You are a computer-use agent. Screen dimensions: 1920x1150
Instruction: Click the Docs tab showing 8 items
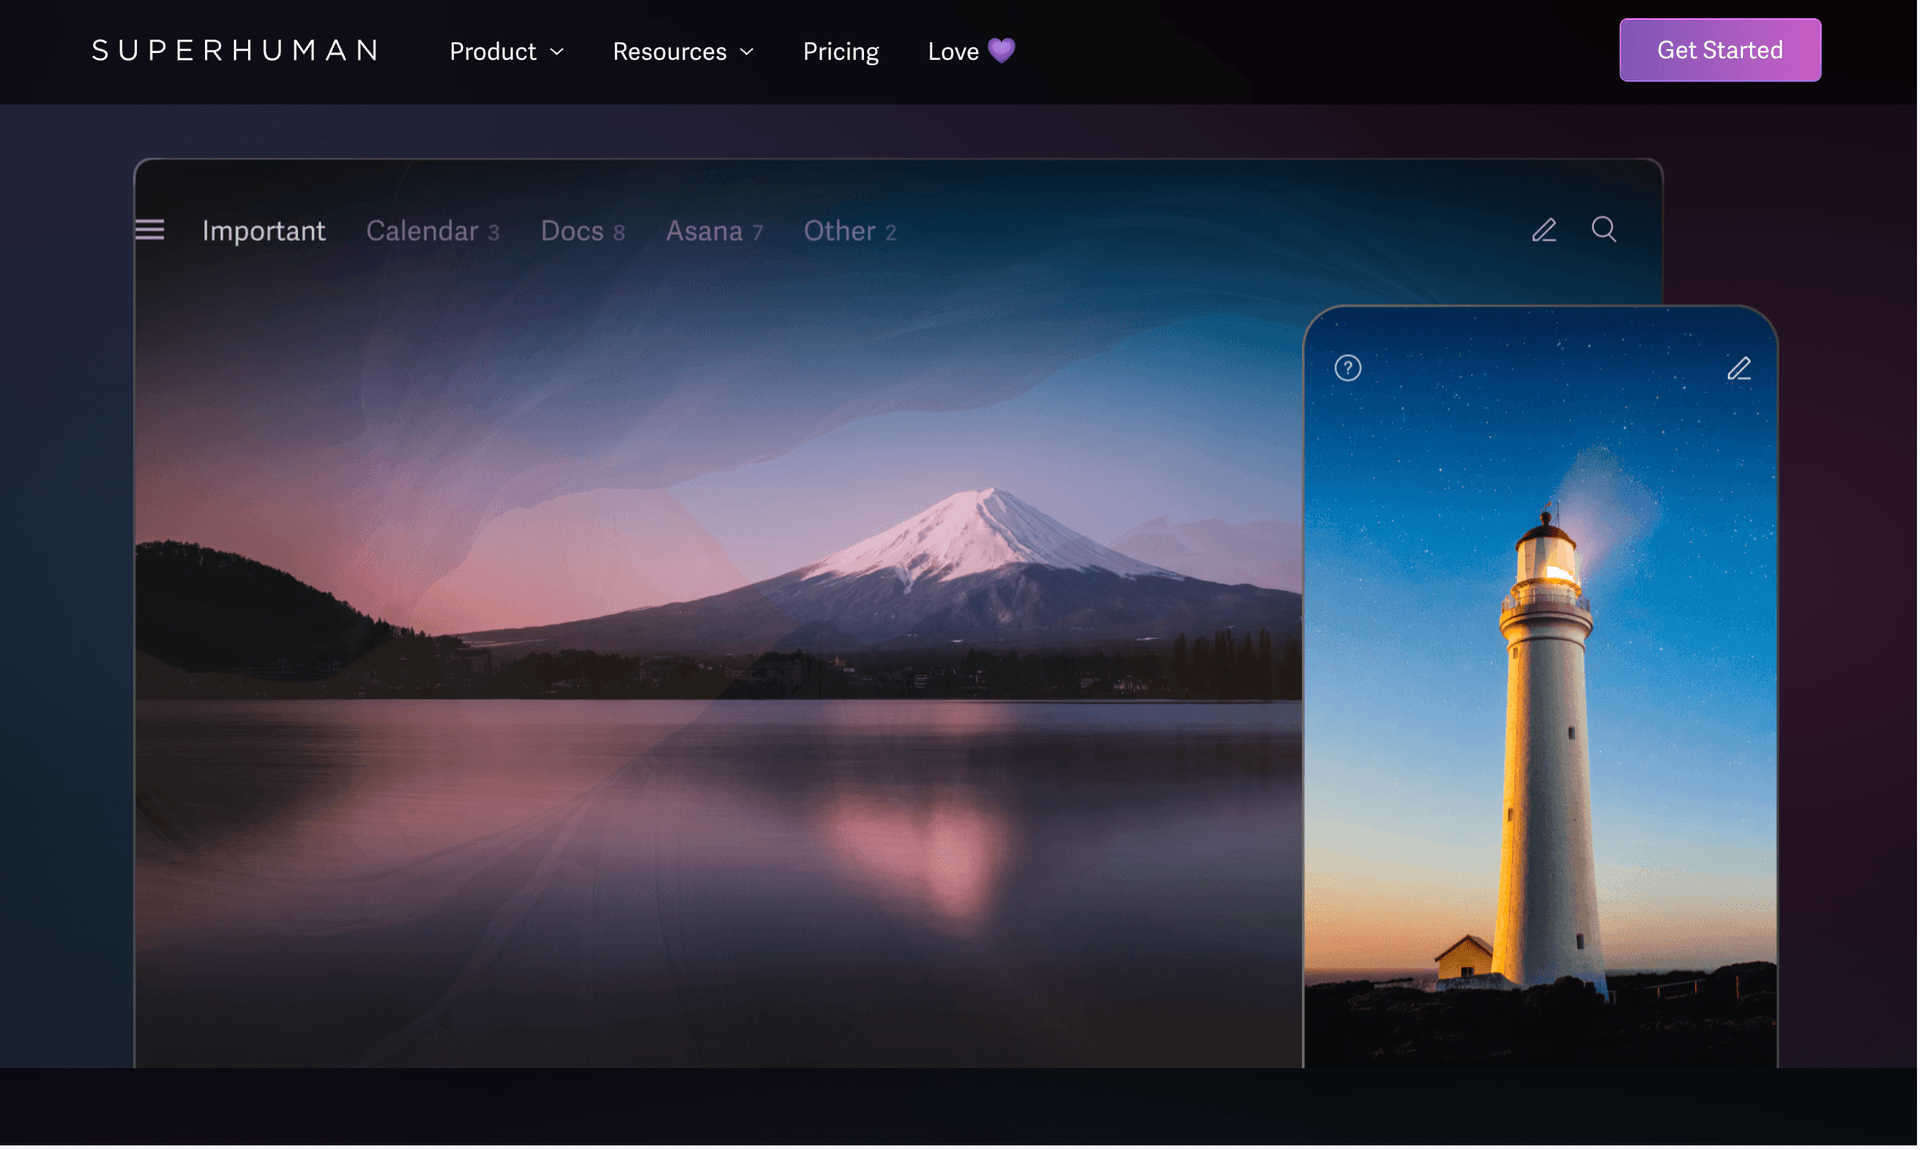tap(583, 230)
